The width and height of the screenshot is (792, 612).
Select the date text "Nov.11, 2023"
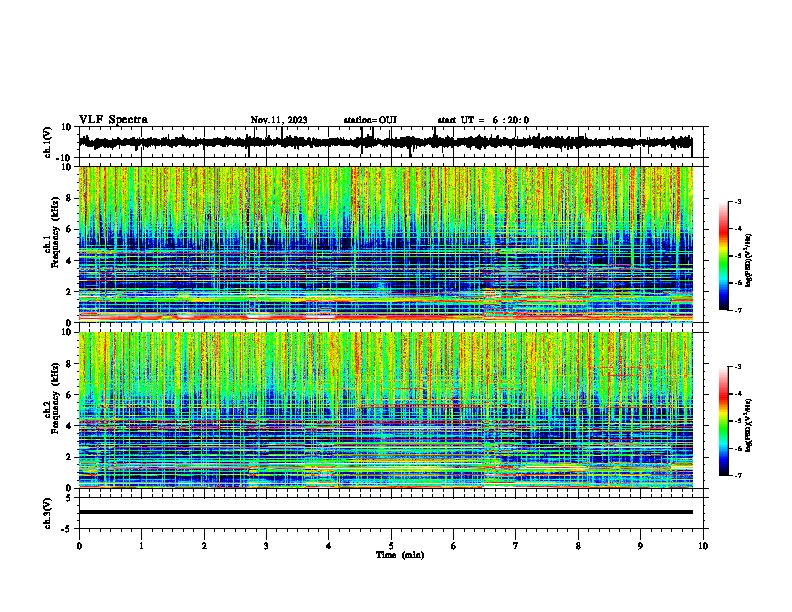coord(279,120)
